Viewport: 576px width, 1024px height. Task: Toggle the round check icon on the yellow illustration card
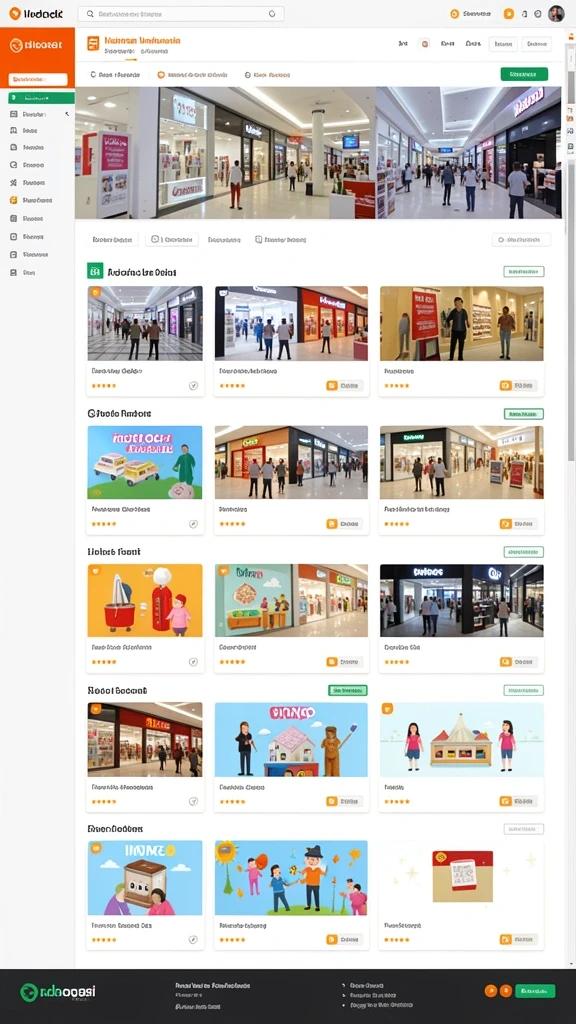[x=193, y=662]
